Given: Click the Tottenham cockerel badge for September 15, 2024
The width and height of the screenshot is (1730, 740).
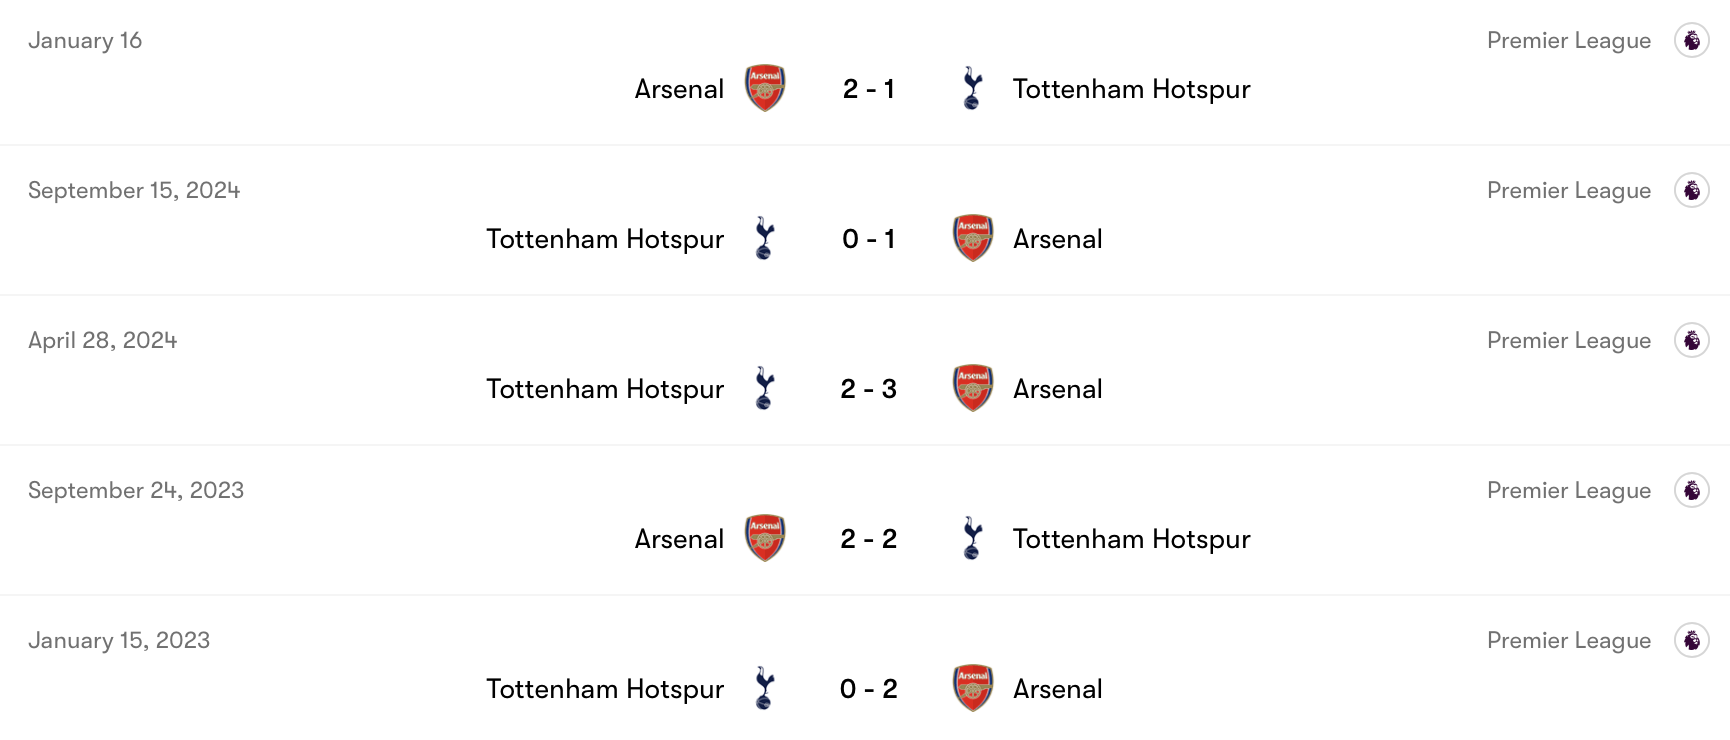Looking at the screenshot, I should point(765,238).
